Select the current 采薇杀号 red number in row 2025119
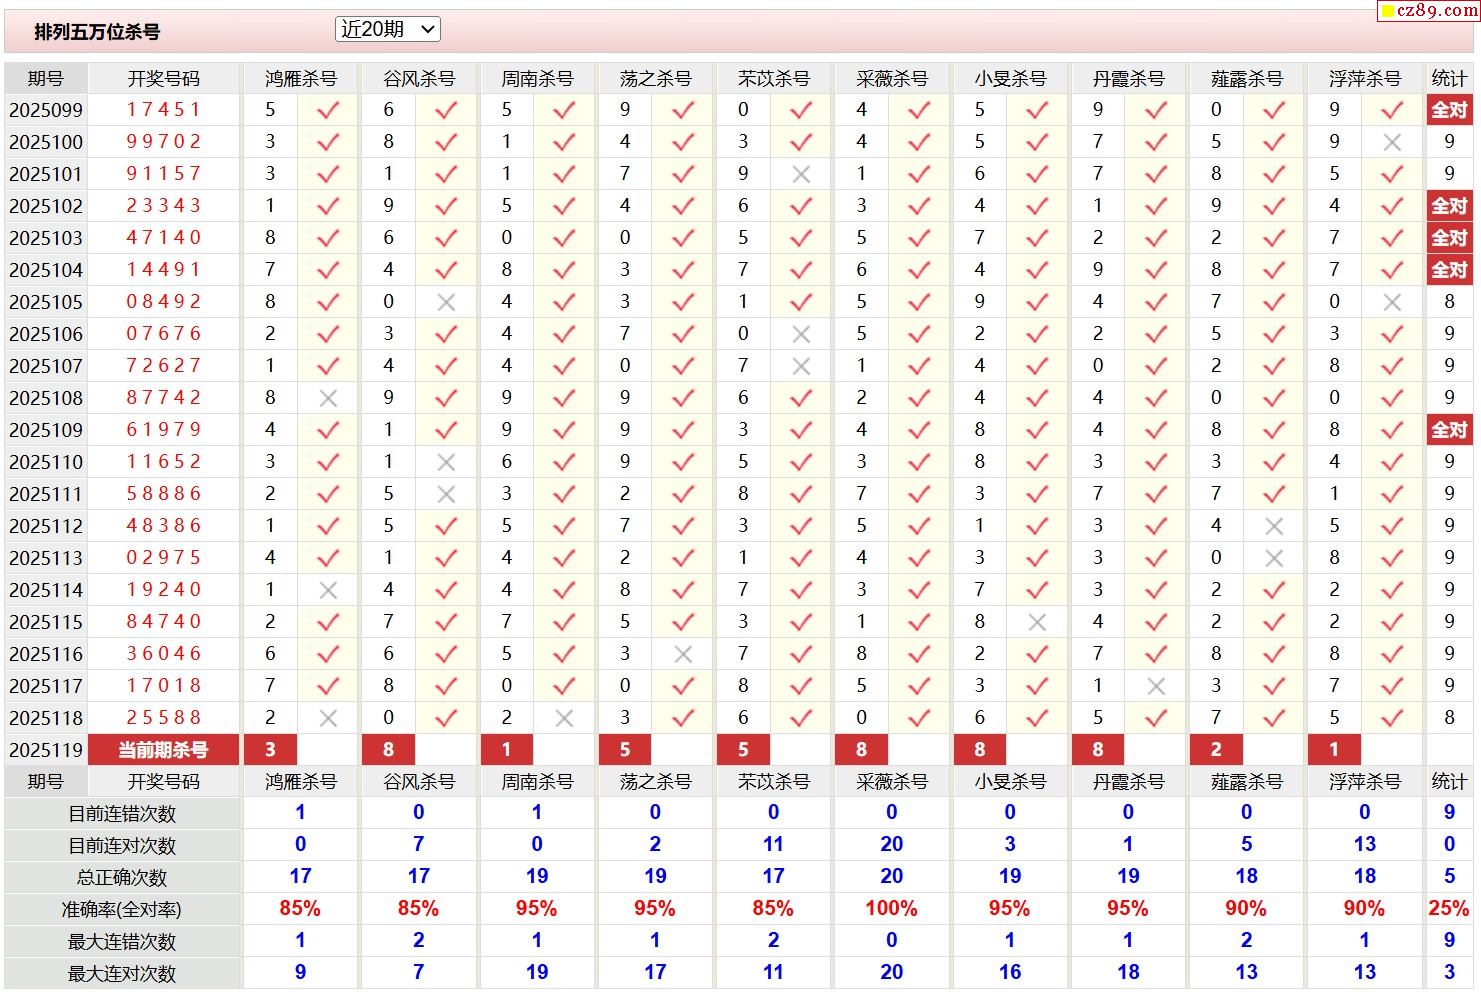 (x=861, y=750)
